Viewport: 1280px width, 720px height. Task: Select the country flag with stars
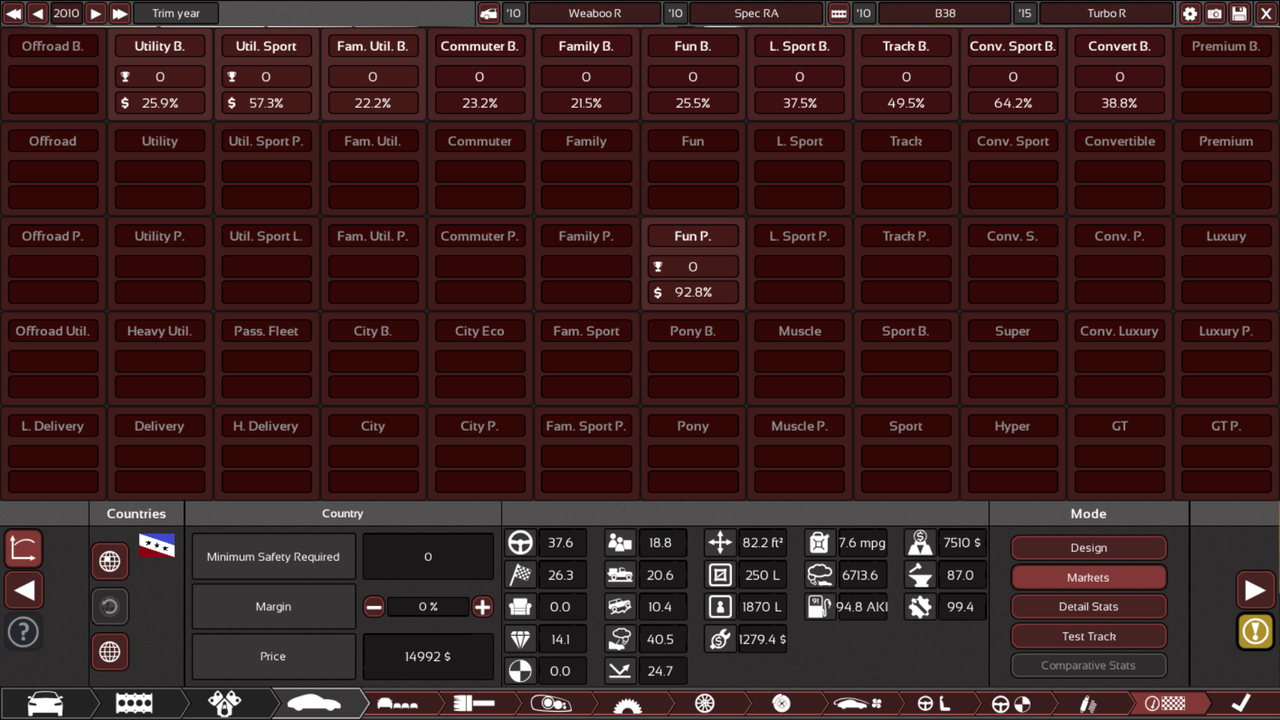[x=156, y=546]
